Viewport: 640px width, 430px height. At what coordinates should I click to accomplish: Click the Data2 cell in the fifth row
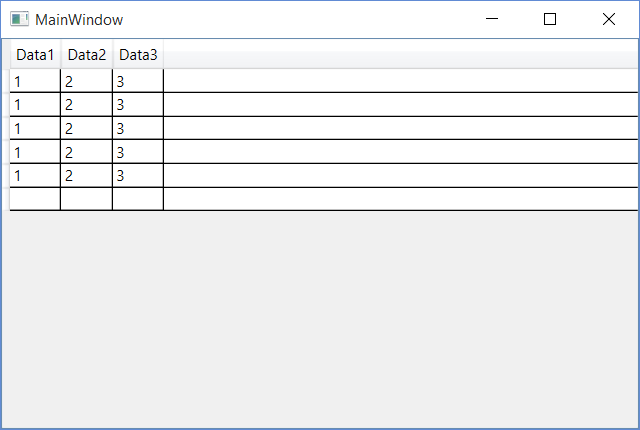coord(87,176)
